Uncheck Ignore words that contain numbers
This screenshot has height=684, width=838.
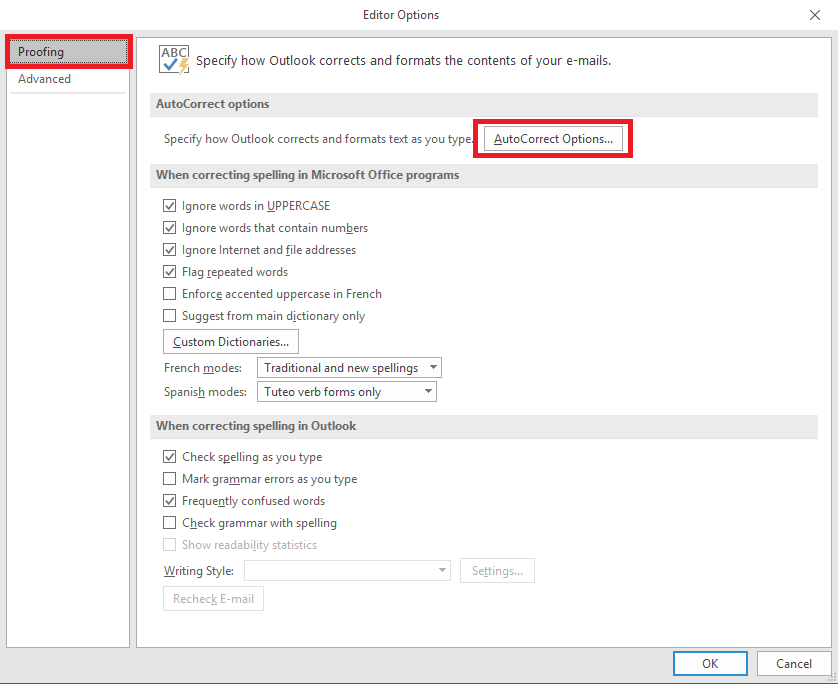[x=170, y=227]
